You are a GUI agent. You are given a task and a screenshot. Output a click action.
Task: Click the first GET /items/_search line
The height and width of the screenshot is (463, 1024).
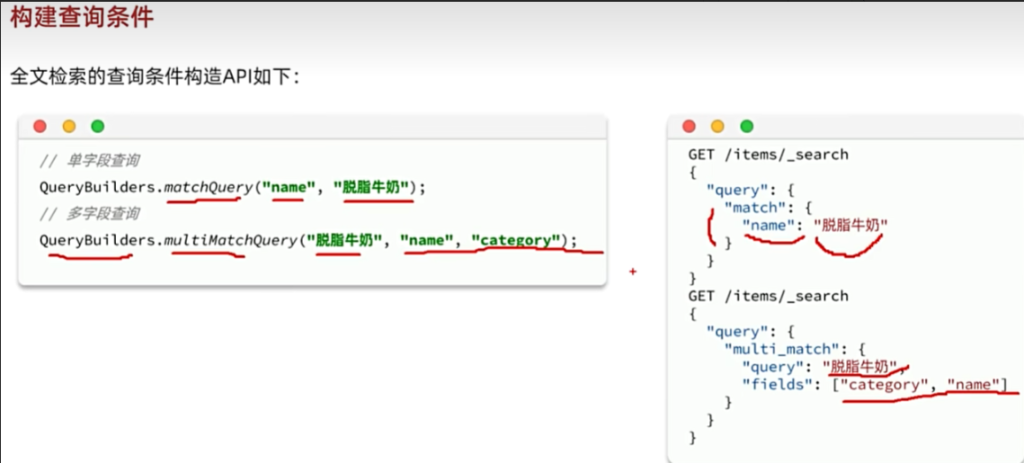point(767,154)
